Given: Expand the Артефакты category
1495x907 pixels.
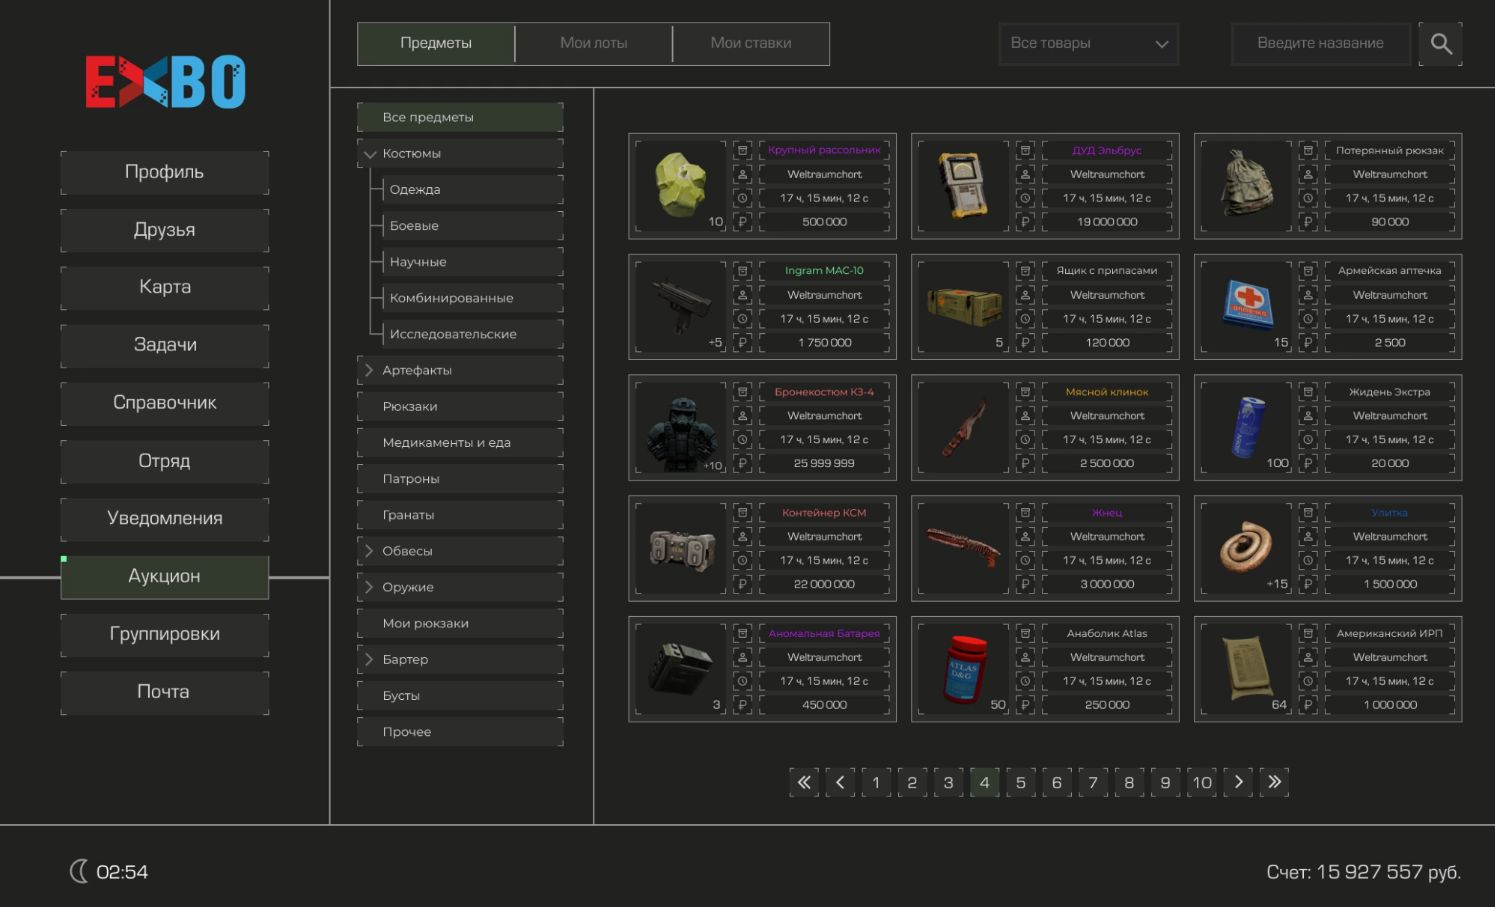Looking at the screenshot, I should [370, 370].
